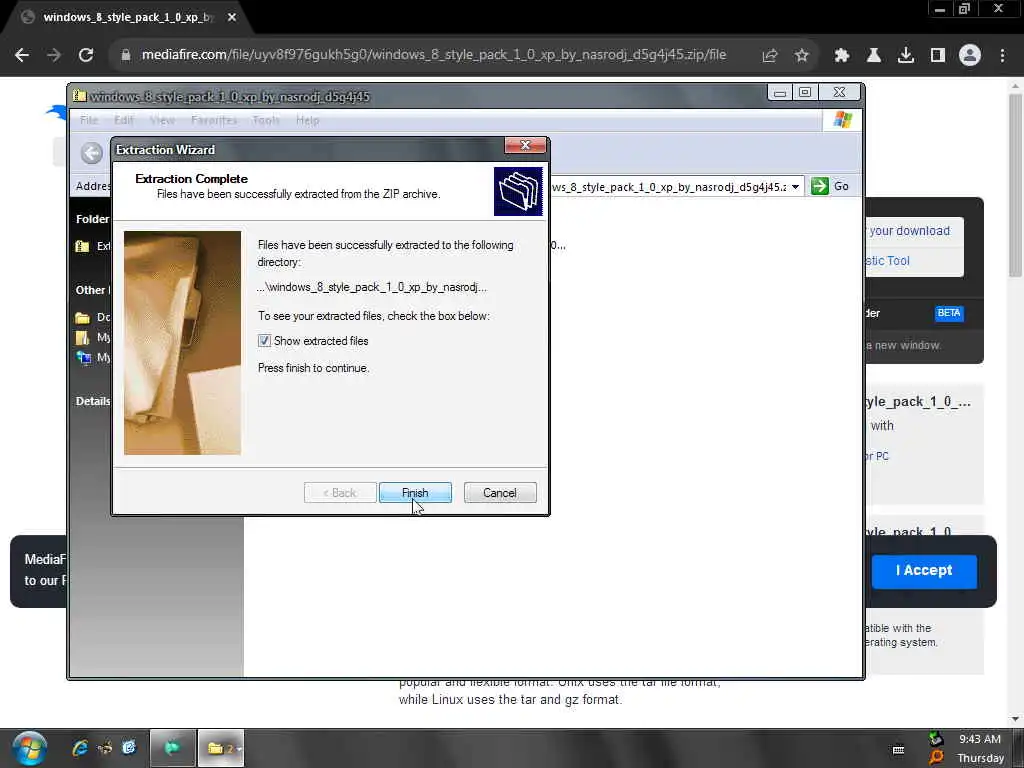Launch Internet Explorer from quick launch
Screen dimensions: 1024x768
tap(80, 748)
